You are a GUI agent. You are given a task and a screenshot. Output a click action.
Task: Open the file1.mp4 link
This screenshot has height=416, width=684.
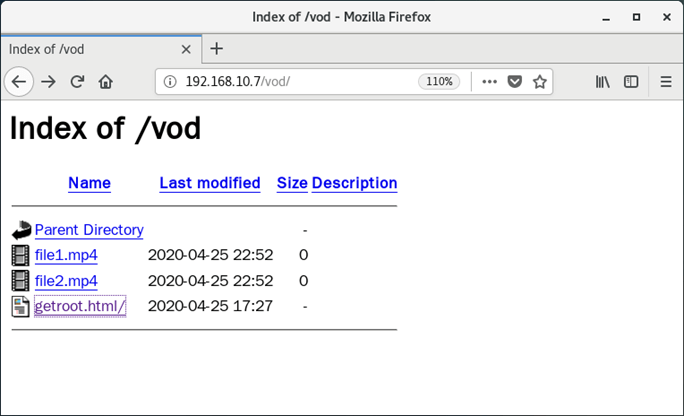coord(66,255)
